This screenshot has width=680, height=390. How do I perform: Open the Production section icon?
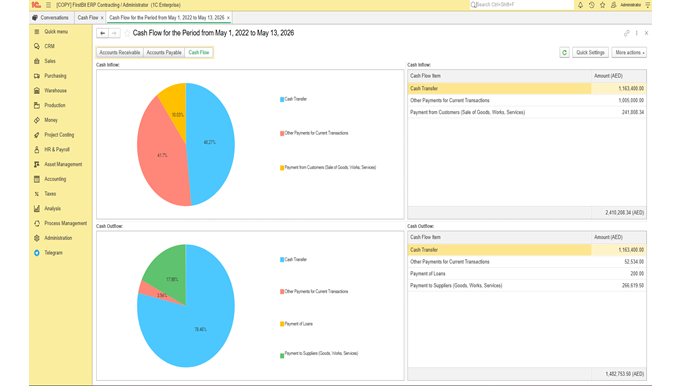pyautogui.click(x=37, y=105)
